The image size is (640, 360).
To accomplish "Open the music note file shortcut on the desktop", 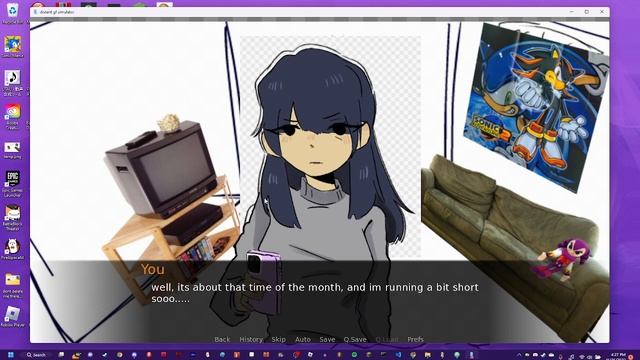I will click(13, 82).
